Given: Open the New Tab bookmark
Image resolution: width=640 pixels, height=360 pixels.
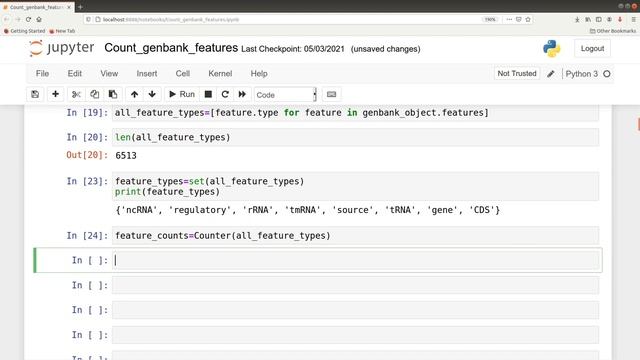Looking at the screenshot, I should [x=62, y=31].
